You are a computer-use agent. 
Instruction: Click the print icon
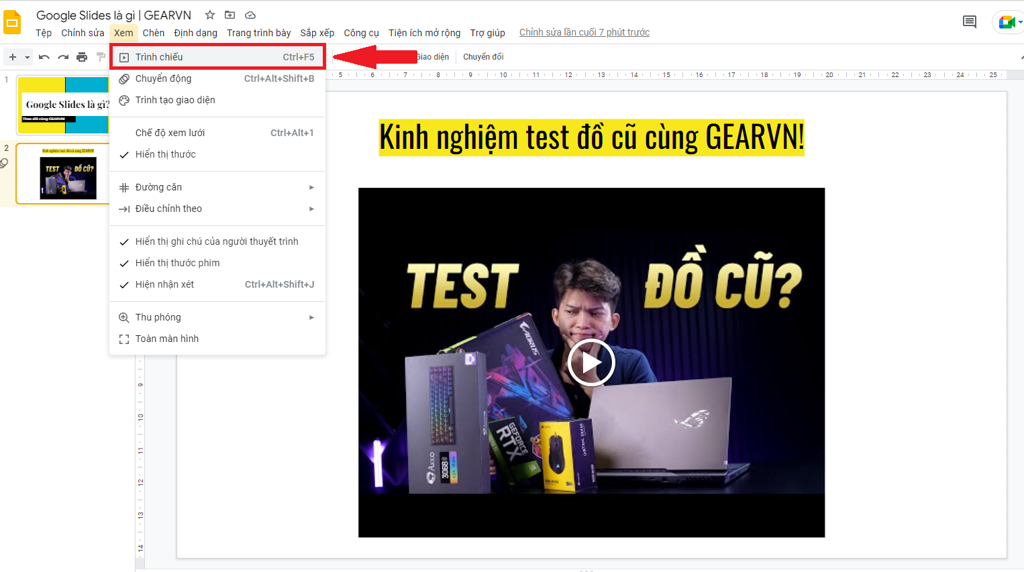[82, 57]
